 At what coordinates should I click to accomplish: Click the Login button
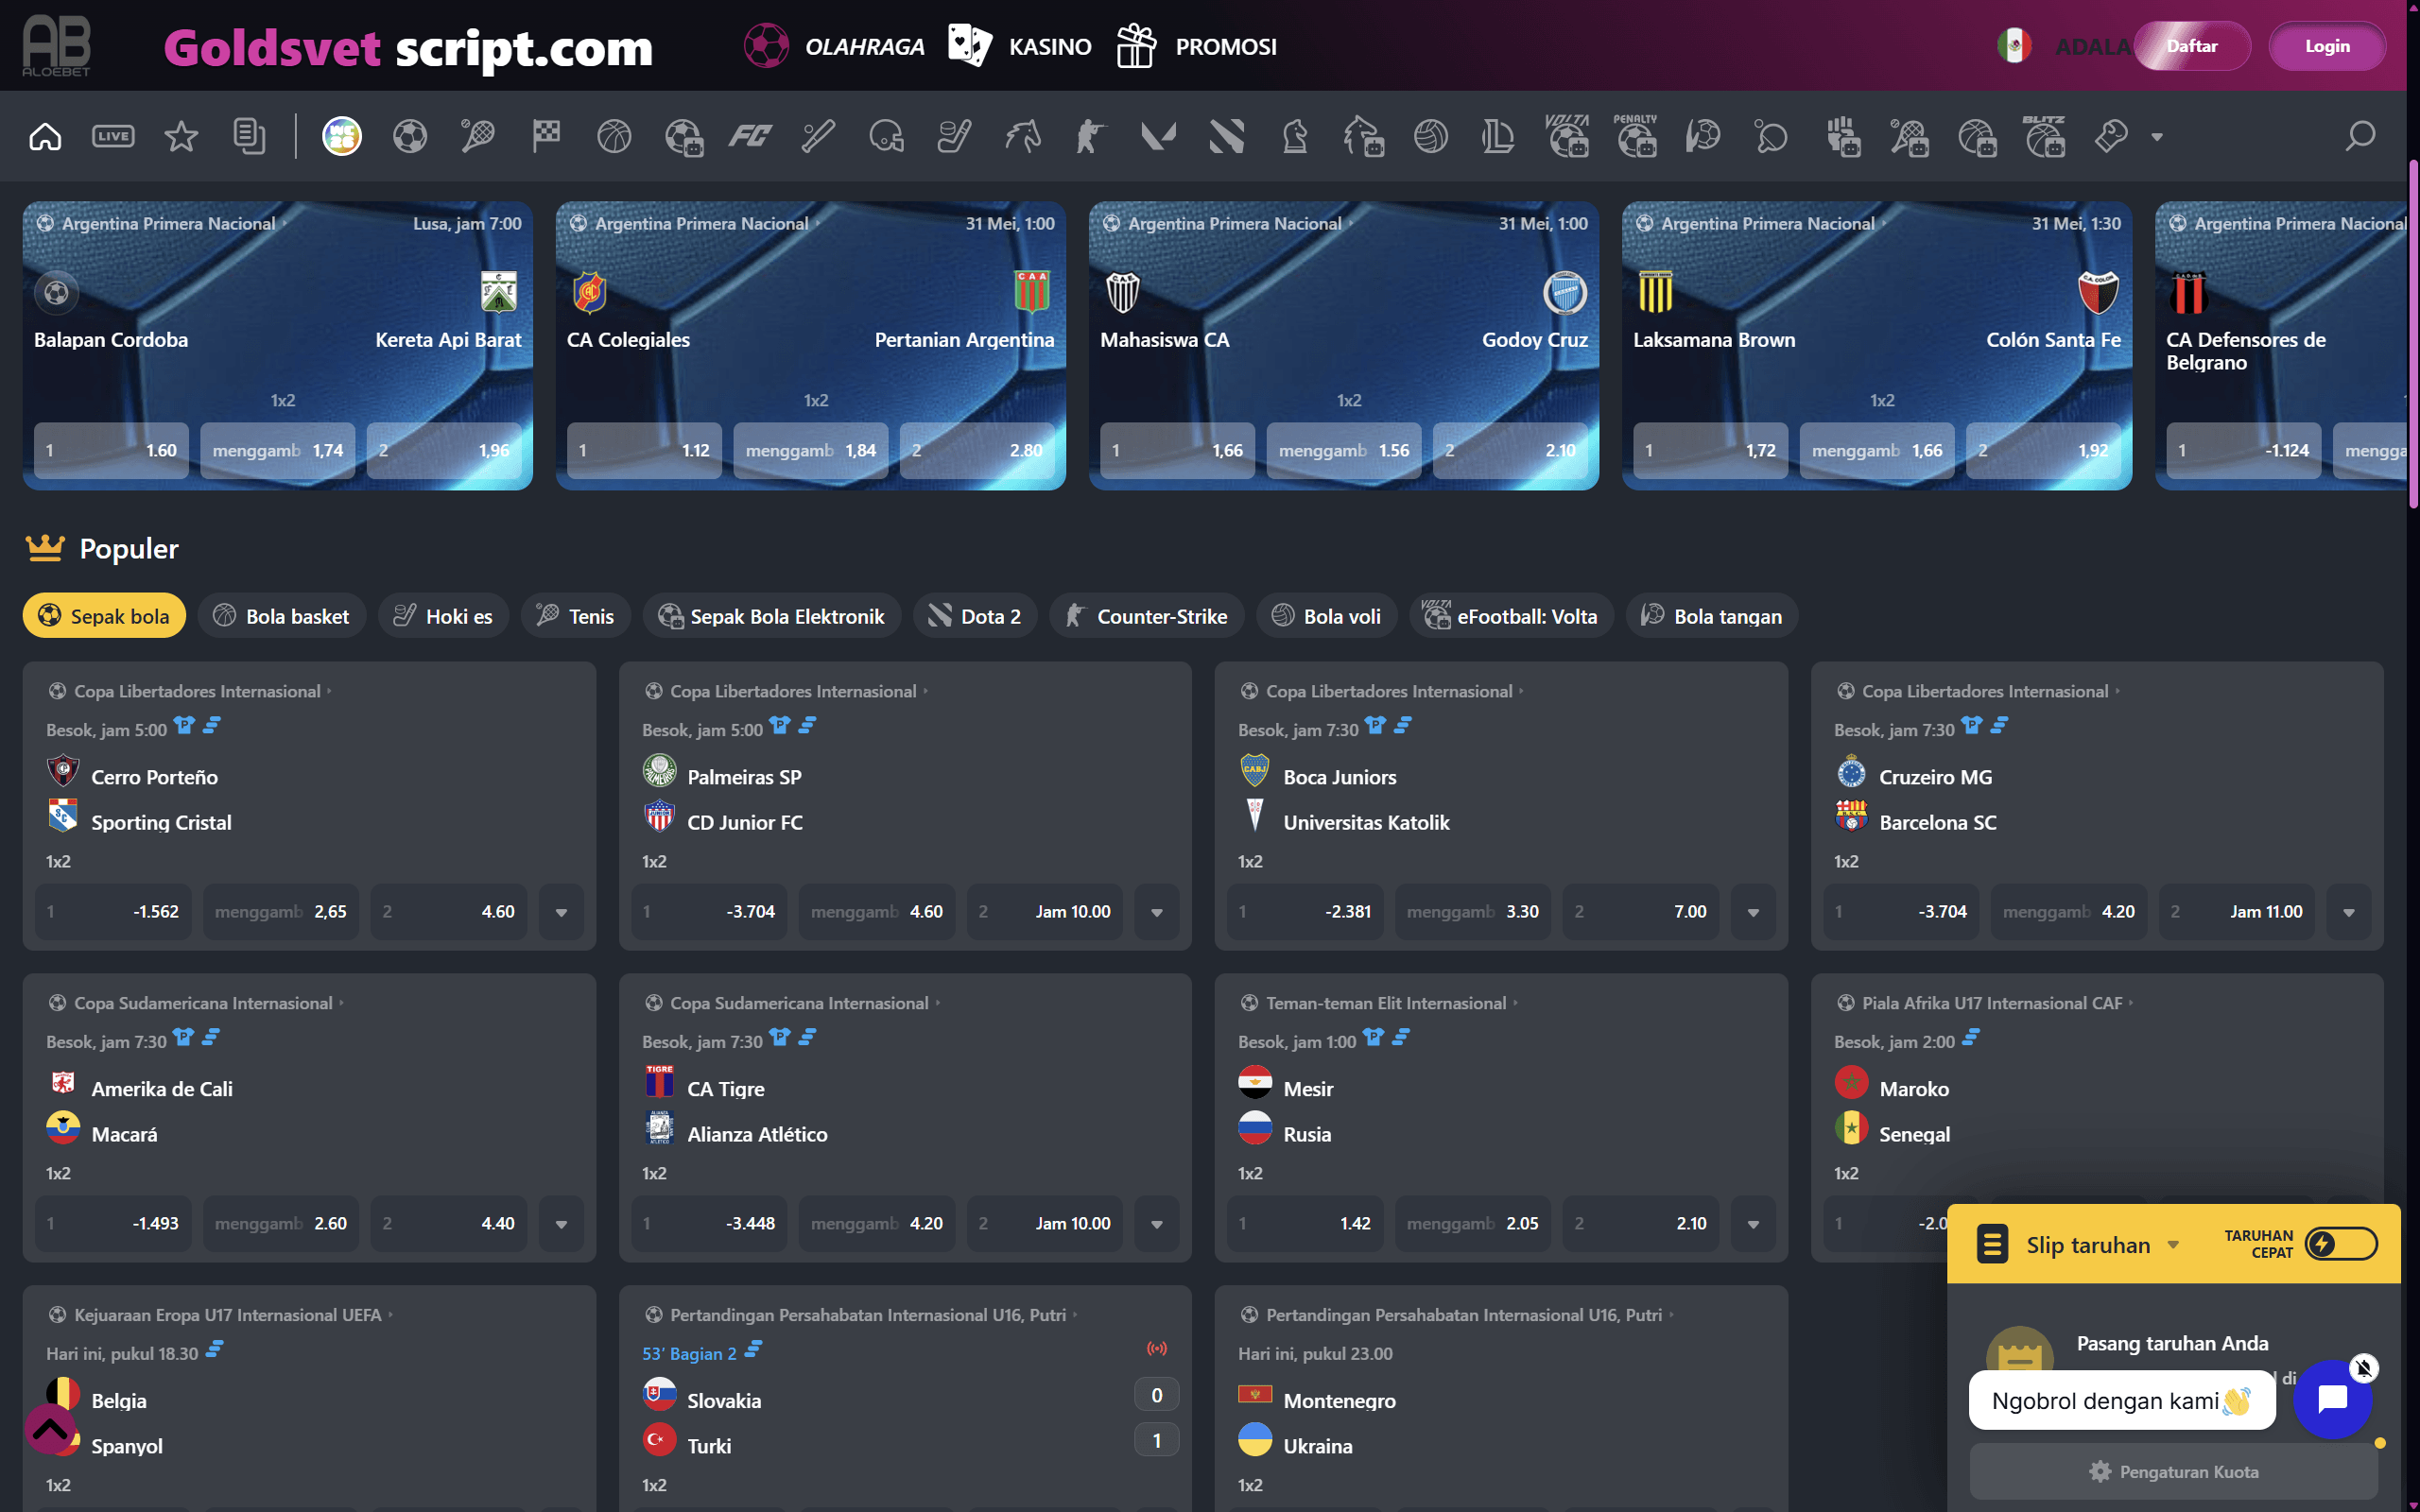pyautogui.click(x=2327, y=46)
